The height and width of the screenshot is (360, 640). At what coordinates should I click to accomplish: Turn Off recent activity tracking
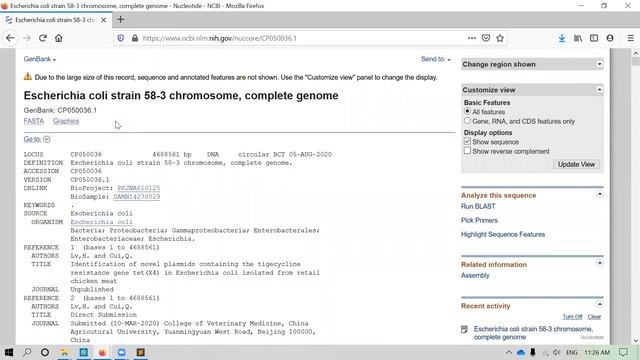pyautogui.click(x=572, y=317)
